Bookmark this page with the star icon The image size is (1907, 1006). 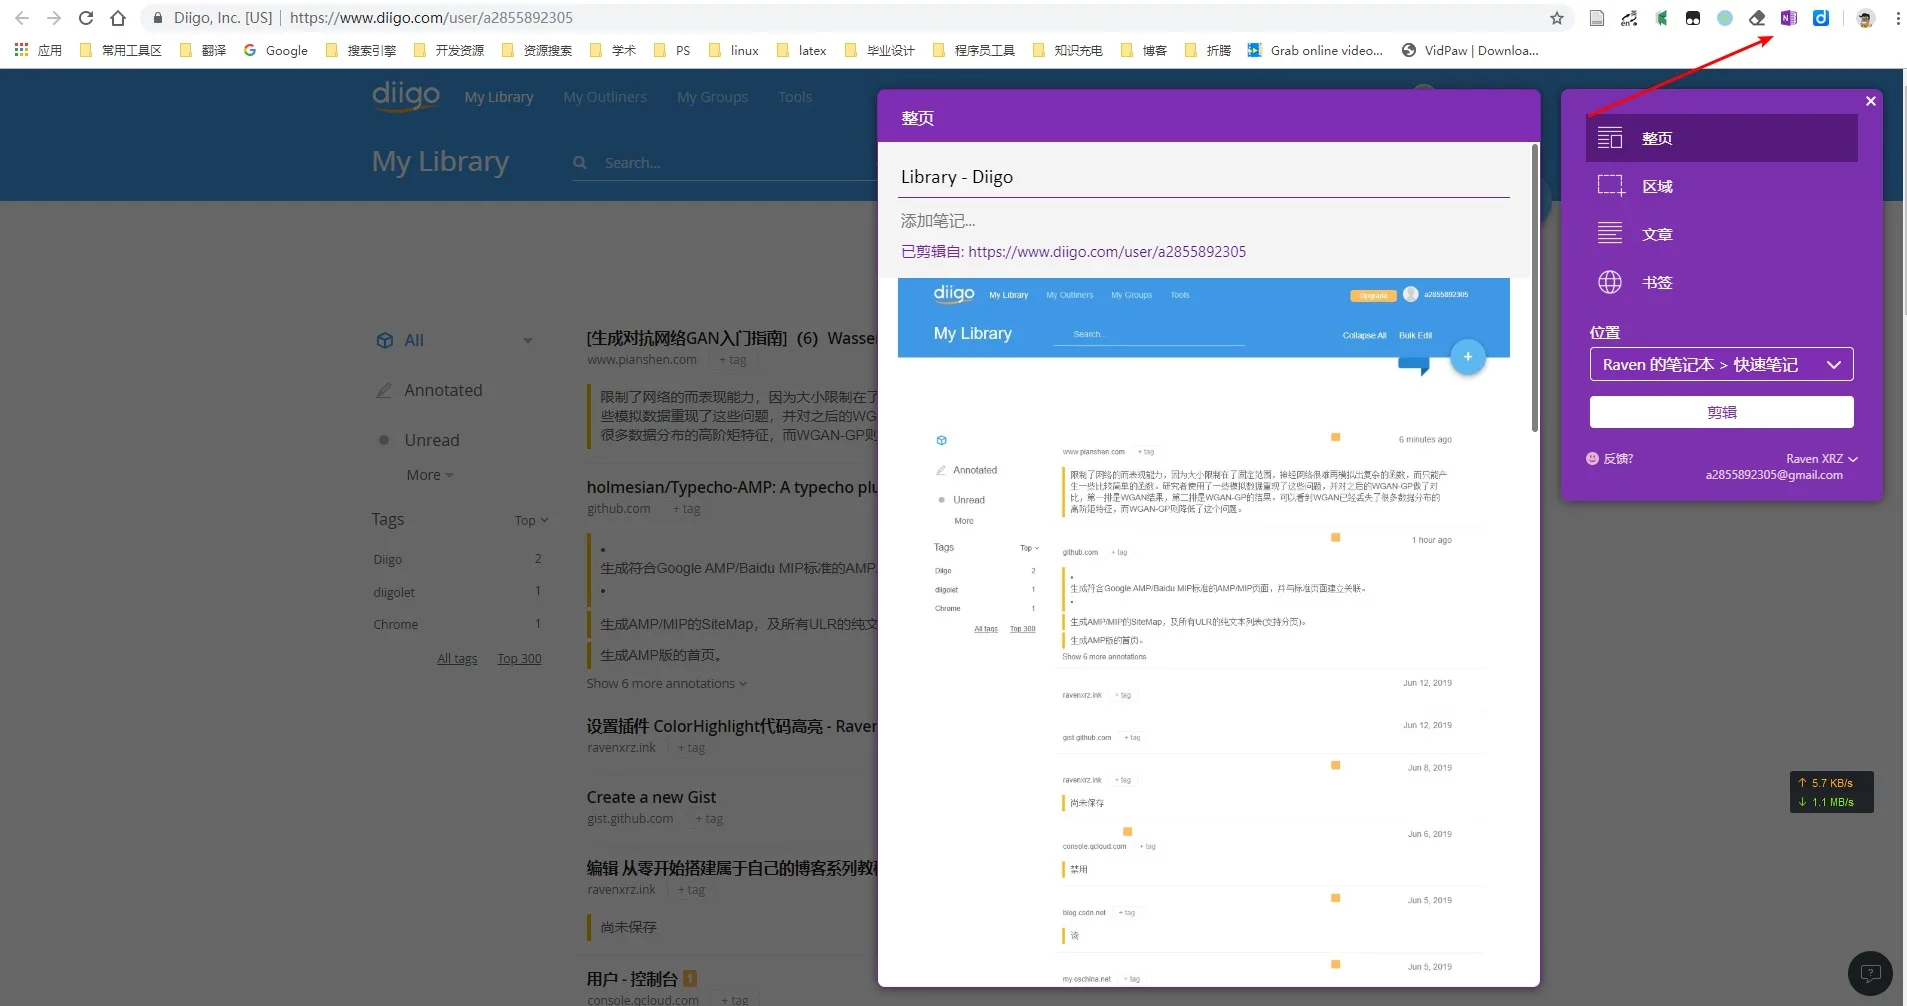(x=1557, y=18)
